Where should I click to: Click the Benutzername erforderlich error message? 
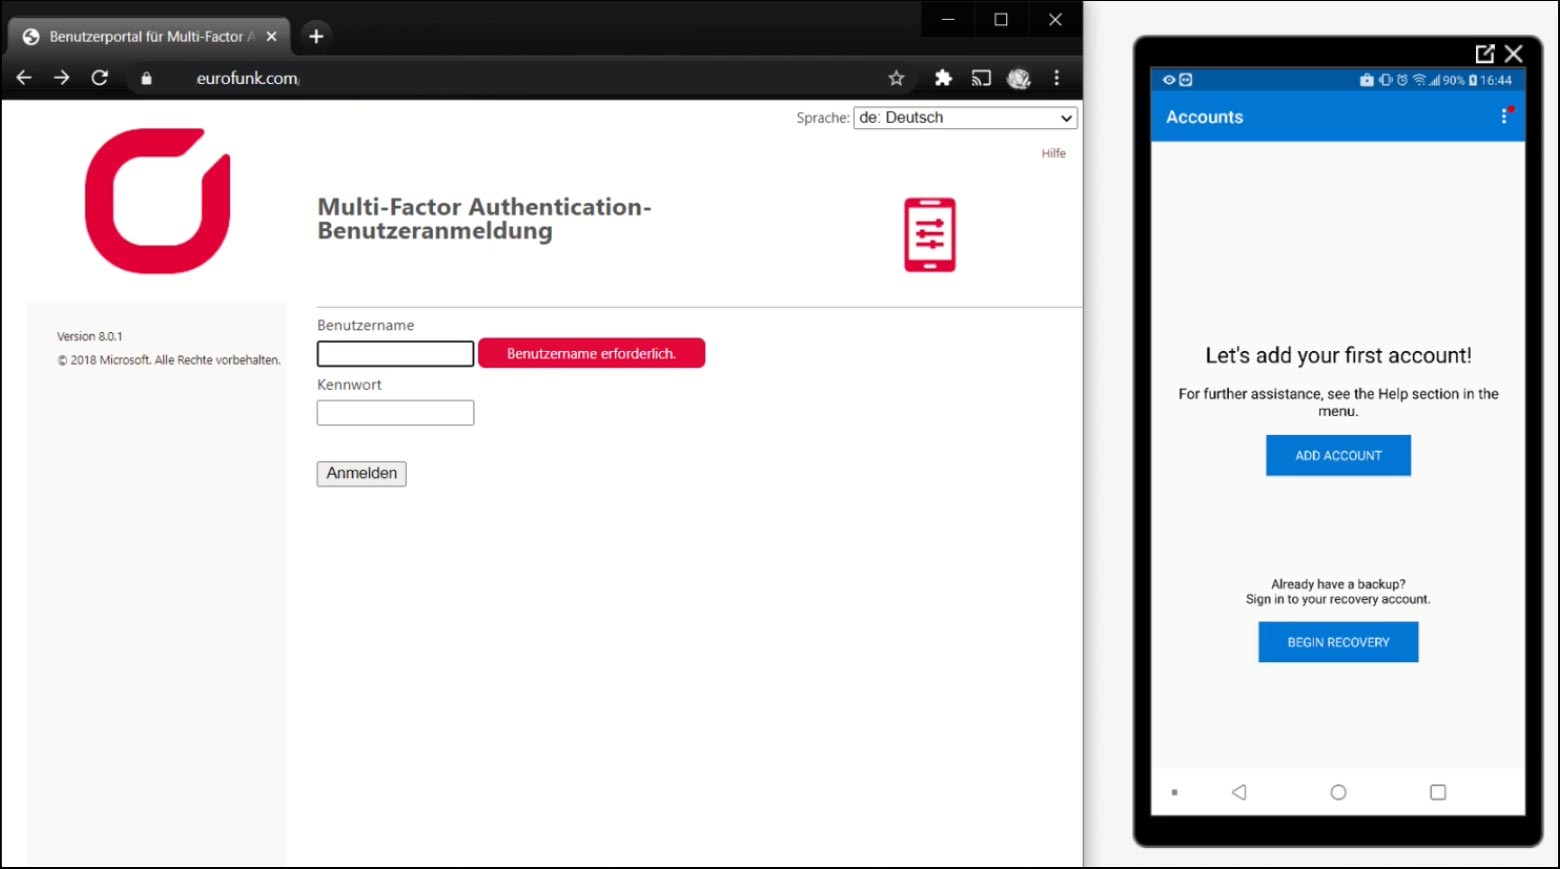coord(591,353)
